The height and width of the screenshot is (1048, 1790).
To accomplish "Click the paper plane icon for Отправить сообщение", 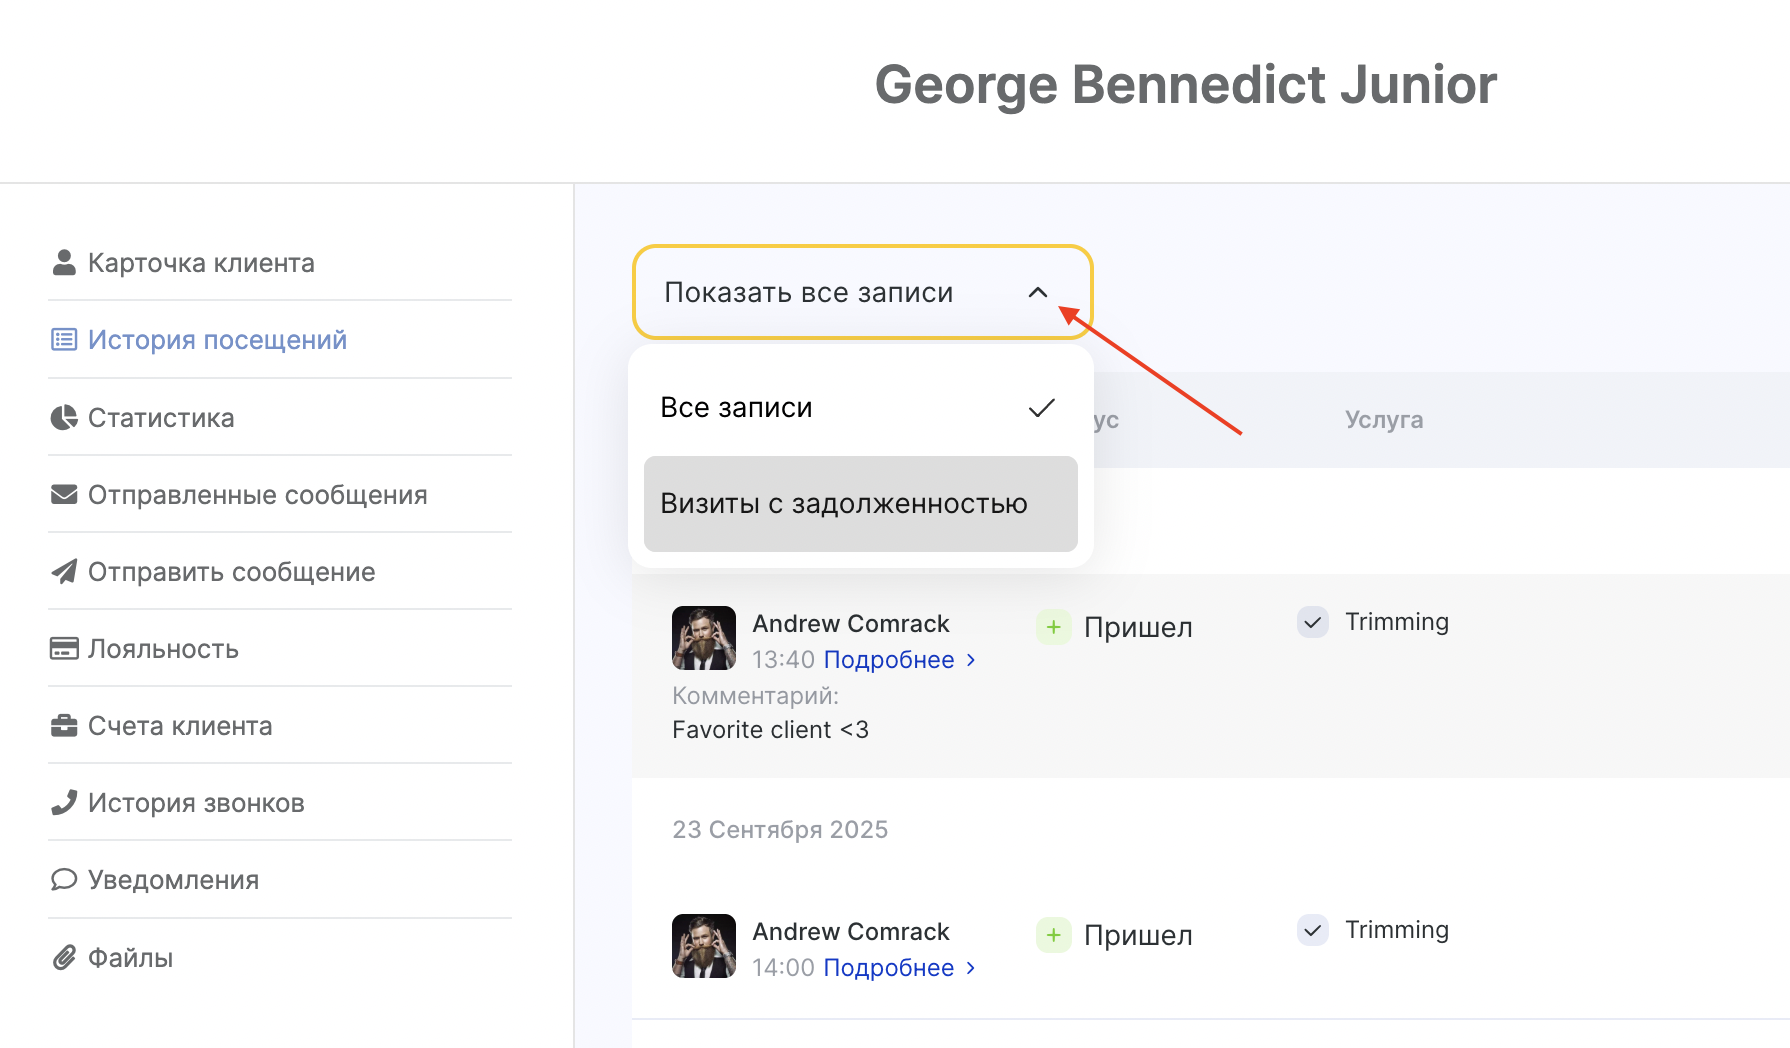I will 64,572.
